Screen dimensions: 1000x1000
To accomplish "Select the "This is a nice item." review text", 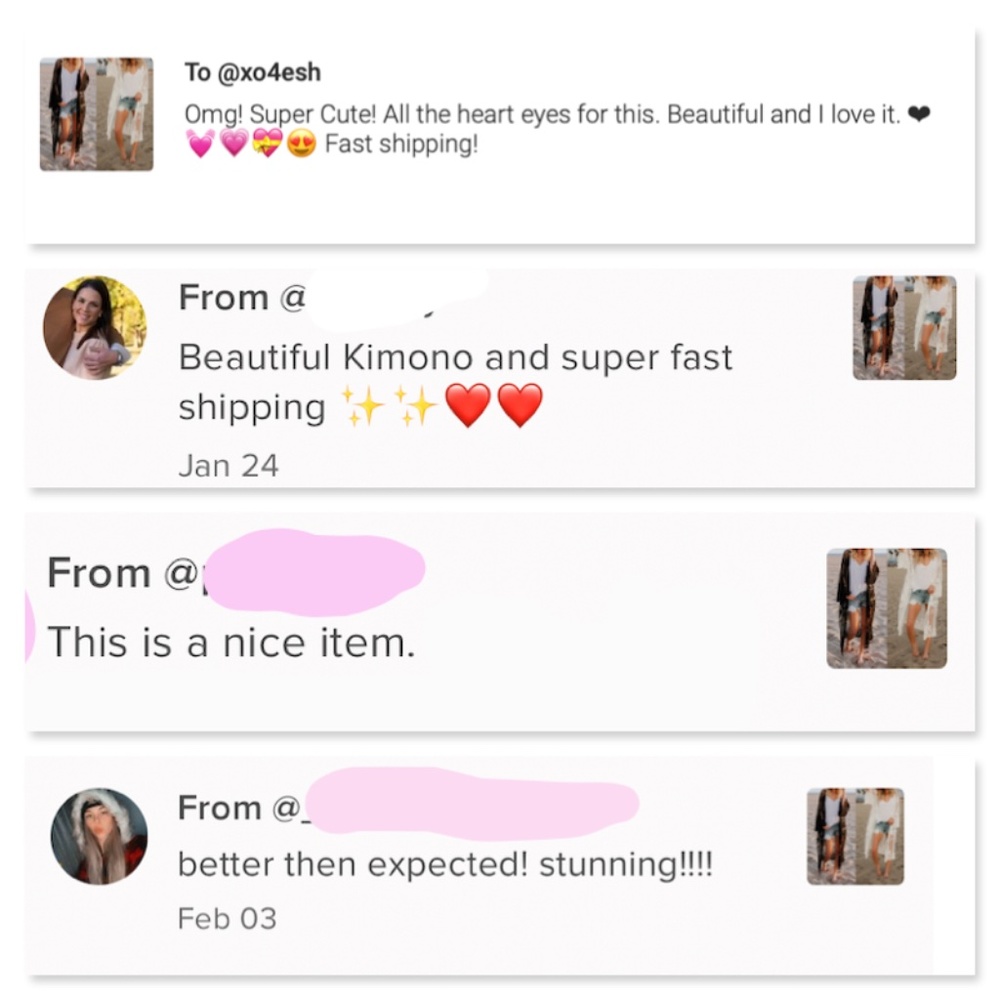I will 230,641.
